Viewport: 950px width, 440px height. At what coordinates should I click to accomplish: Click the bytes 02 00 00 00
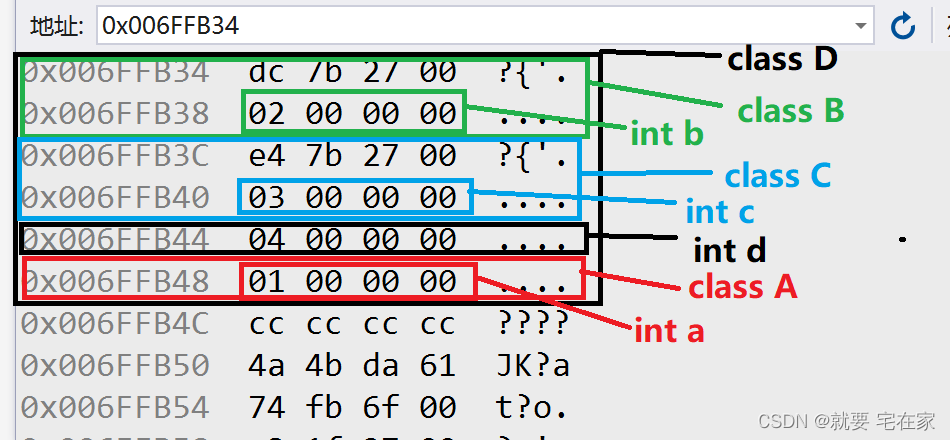click(352, 114)
